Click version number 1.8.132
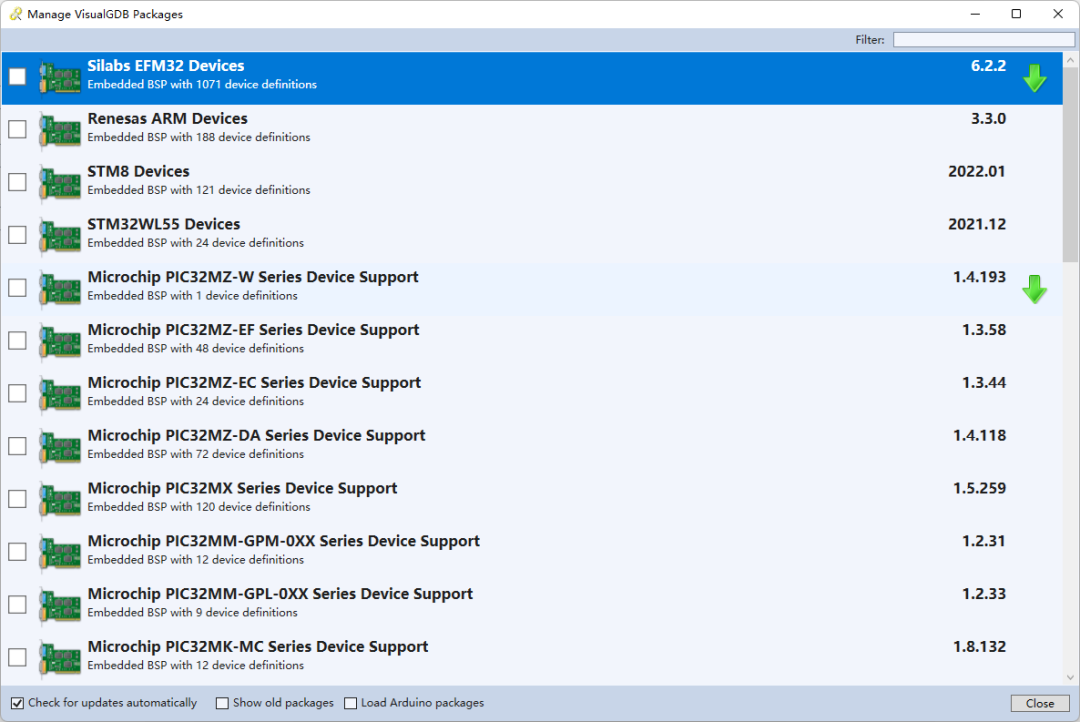 [979, 647]
